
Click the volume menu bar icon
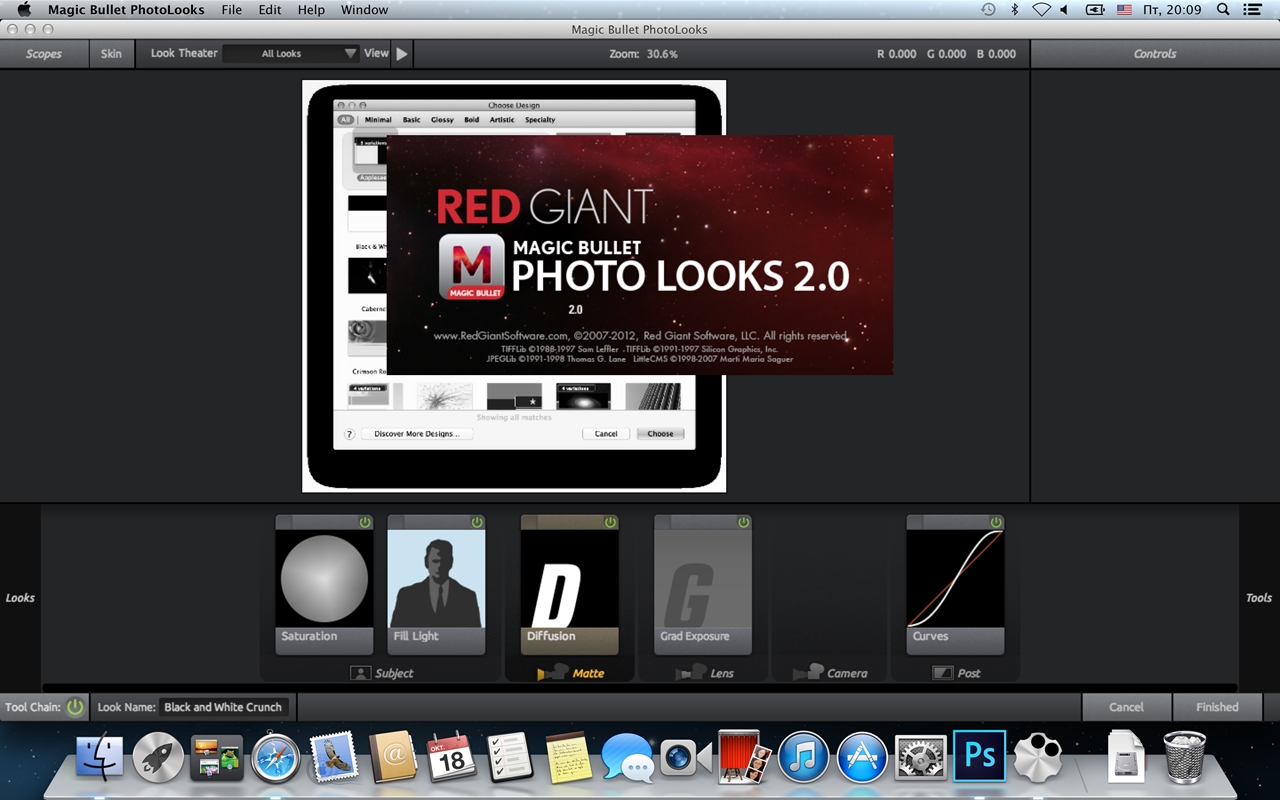pos(1064,10)
